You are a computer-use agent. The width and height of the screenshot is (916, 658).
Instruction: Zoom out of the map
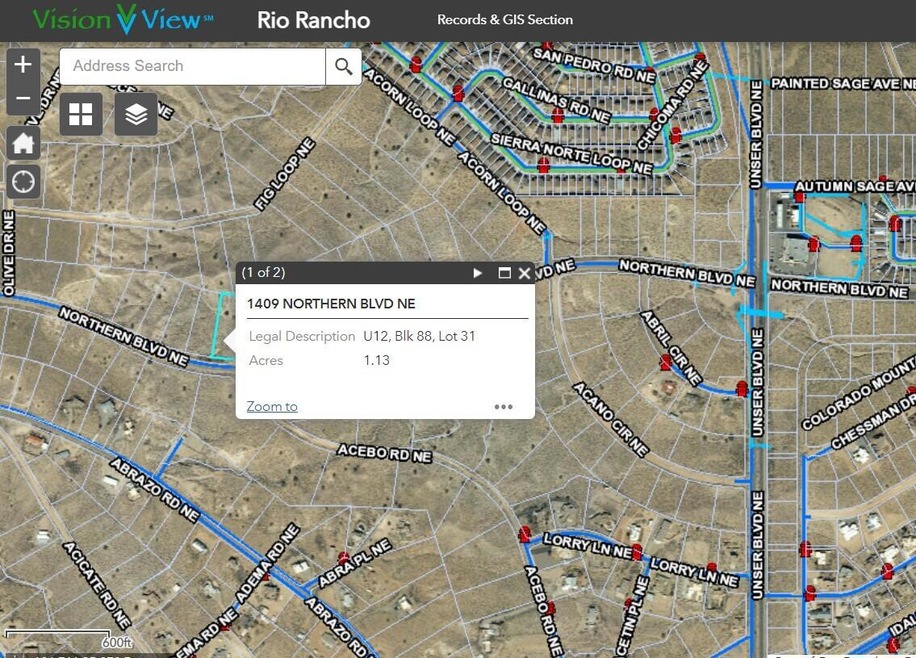[23, 98]
